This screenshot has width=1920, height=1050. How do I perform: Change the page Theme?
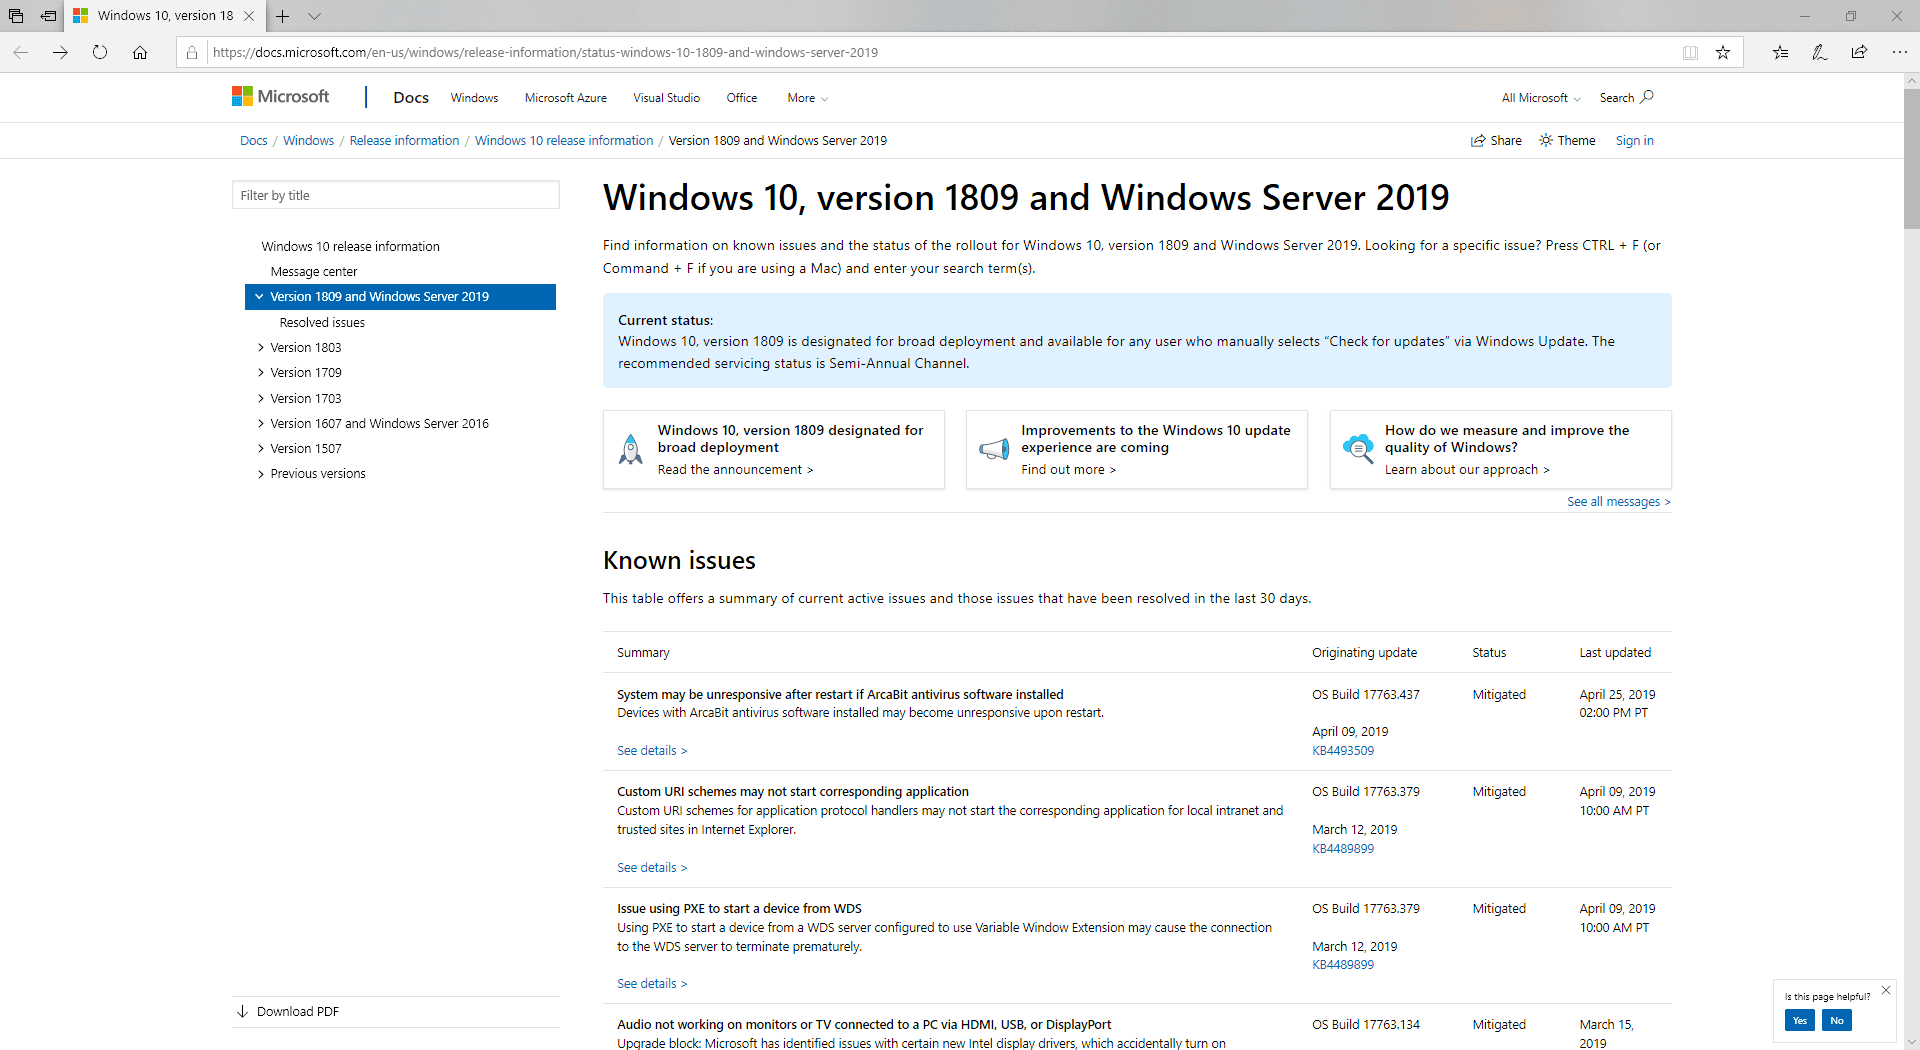pos(1567,141)
